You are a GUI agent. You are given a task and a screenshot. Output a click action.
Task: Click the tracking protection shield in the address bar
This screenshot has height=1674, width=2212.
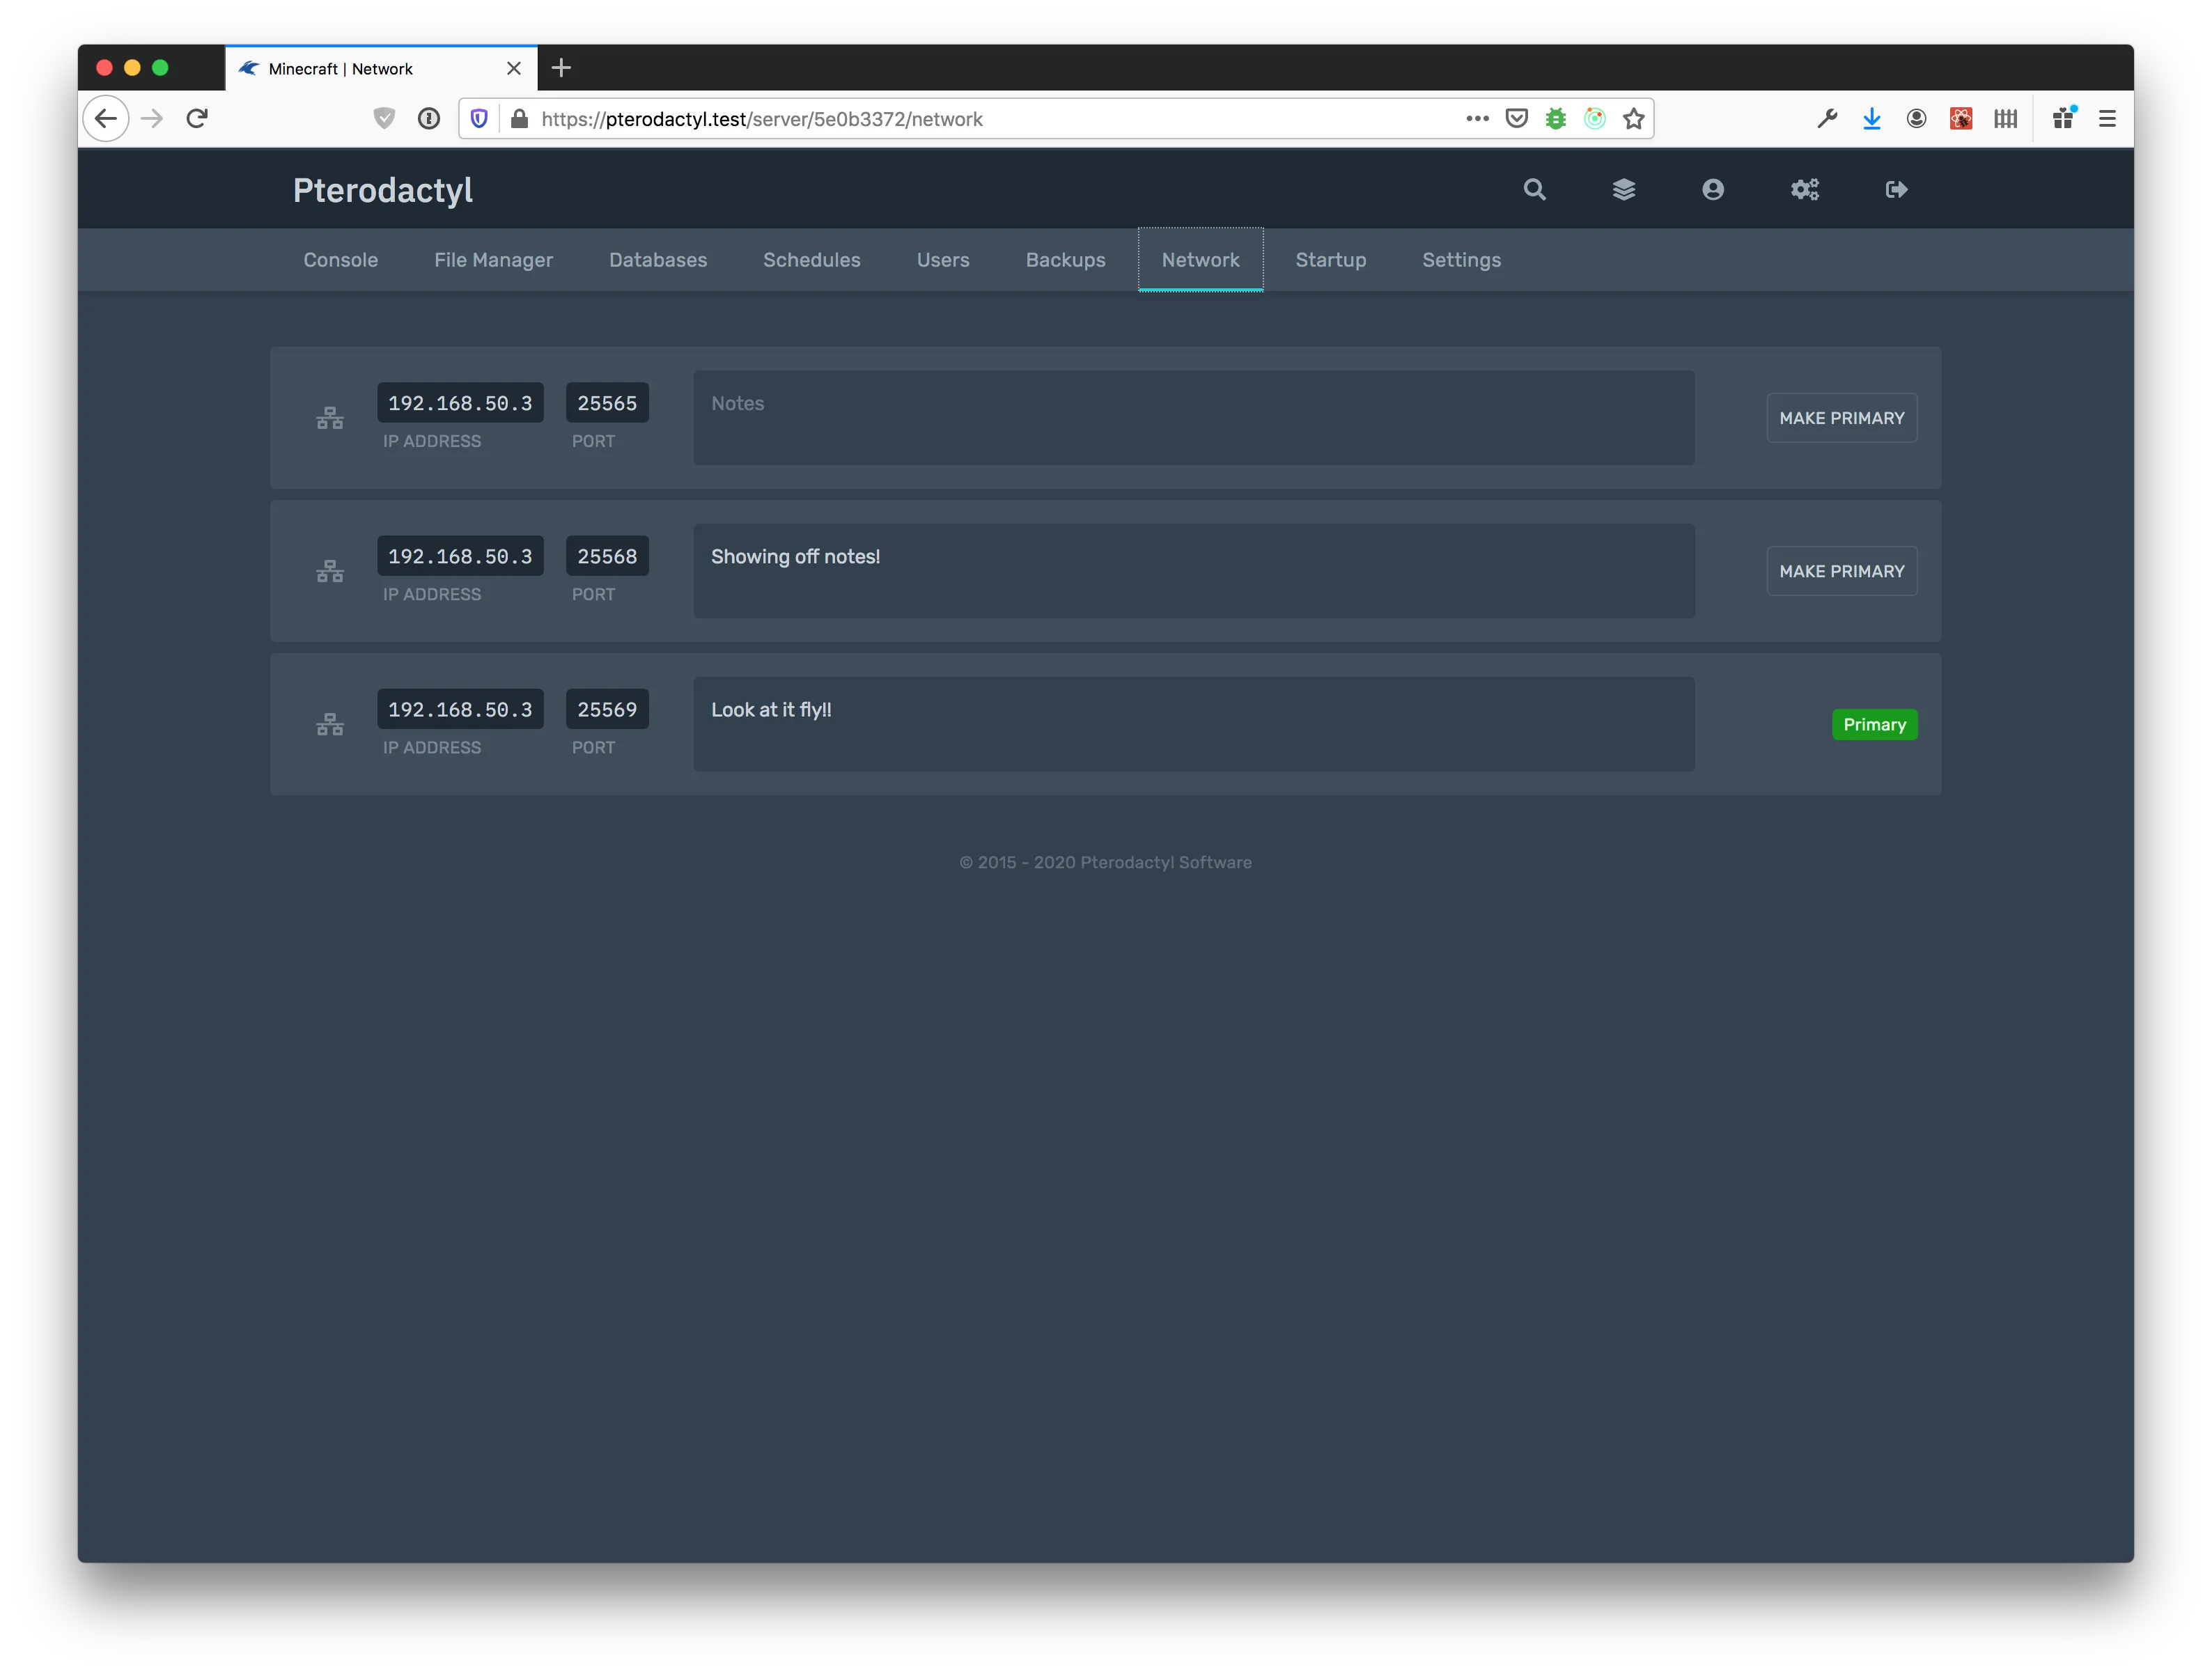coord(479,118)
